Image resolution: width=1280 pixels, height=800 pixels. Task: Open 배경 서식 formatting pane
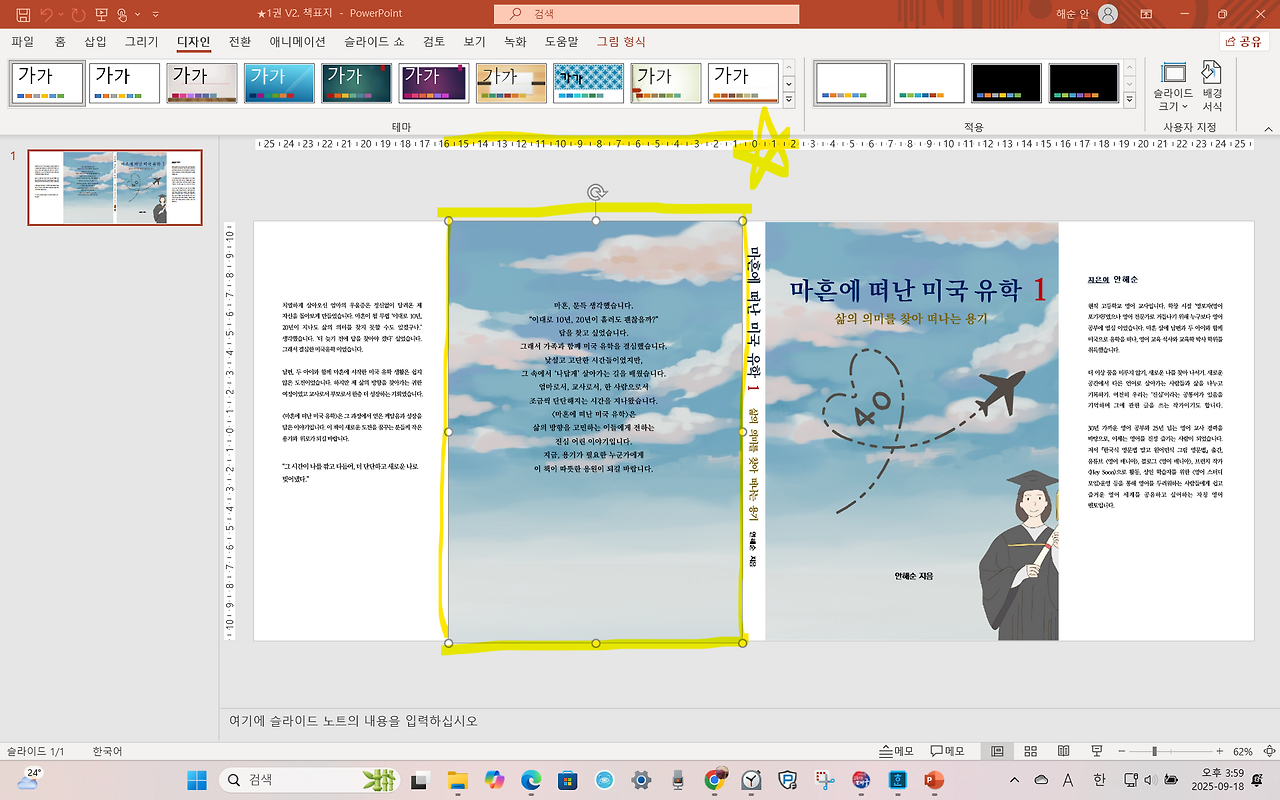[x=1210, y=84]
